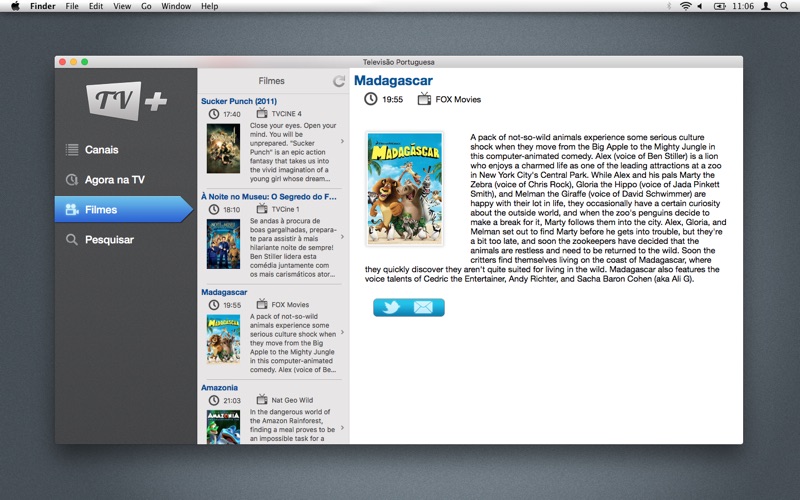
Task: Click the 11:06 clock in menu bar
Action: tap(743, 6)
